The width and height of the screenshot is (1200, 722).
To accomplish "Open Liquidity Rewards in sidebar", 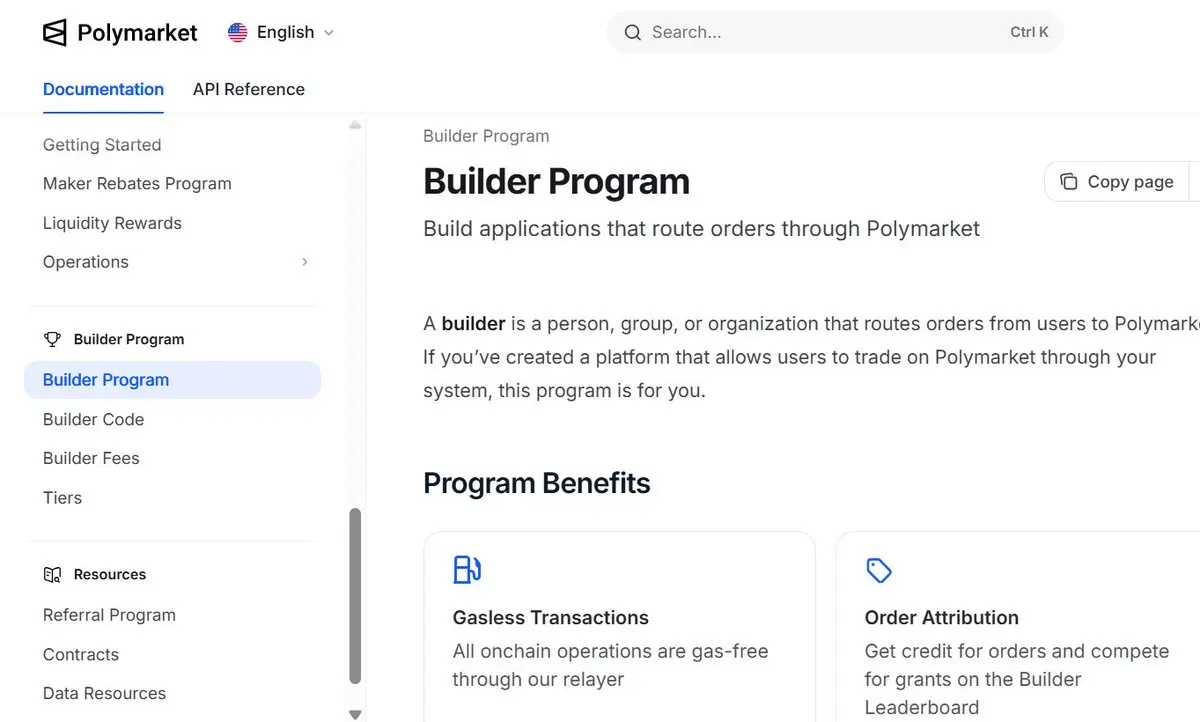I will (112, 223).
